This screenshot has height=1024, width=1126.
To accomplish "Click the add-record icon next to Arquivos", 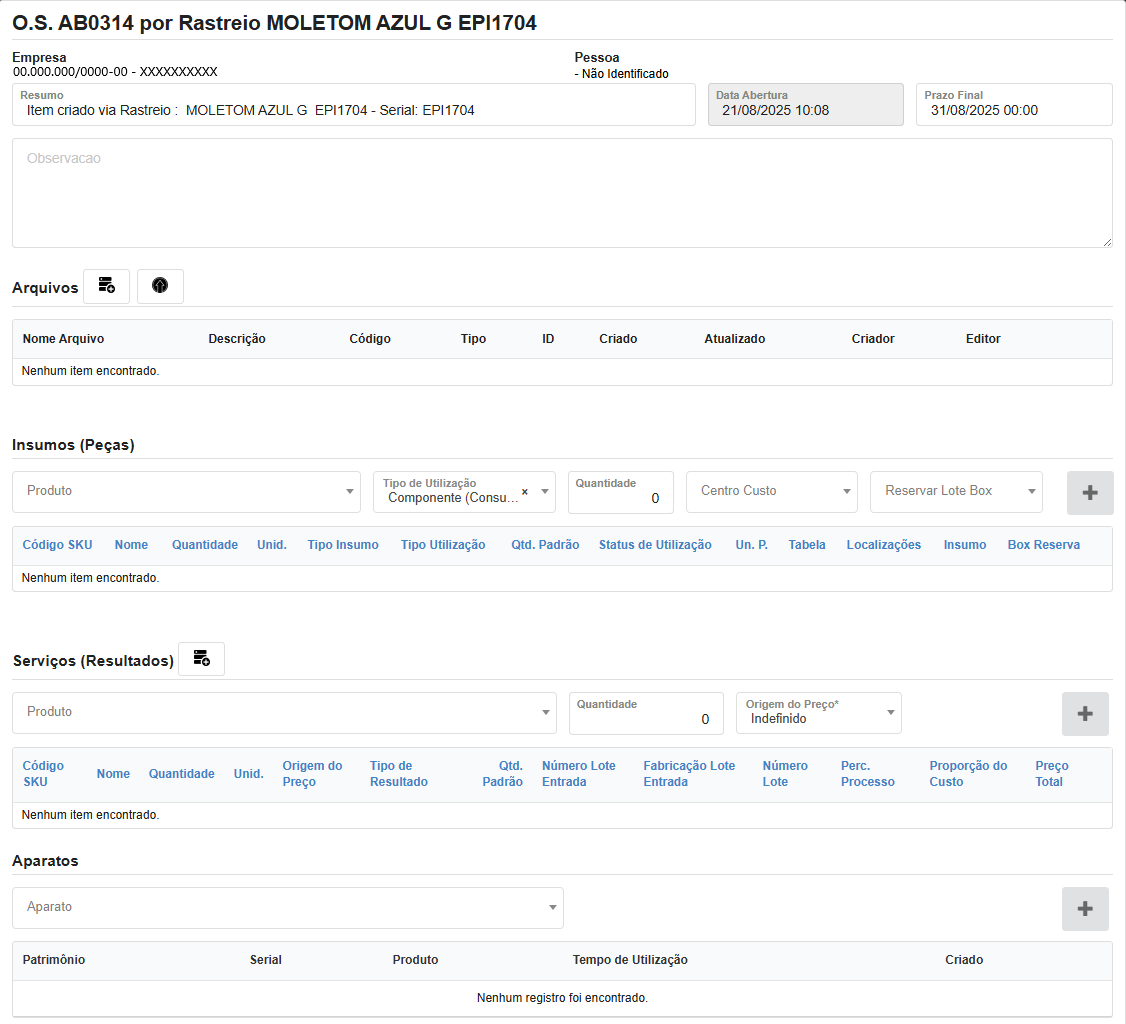I will [x=106, y=286].
